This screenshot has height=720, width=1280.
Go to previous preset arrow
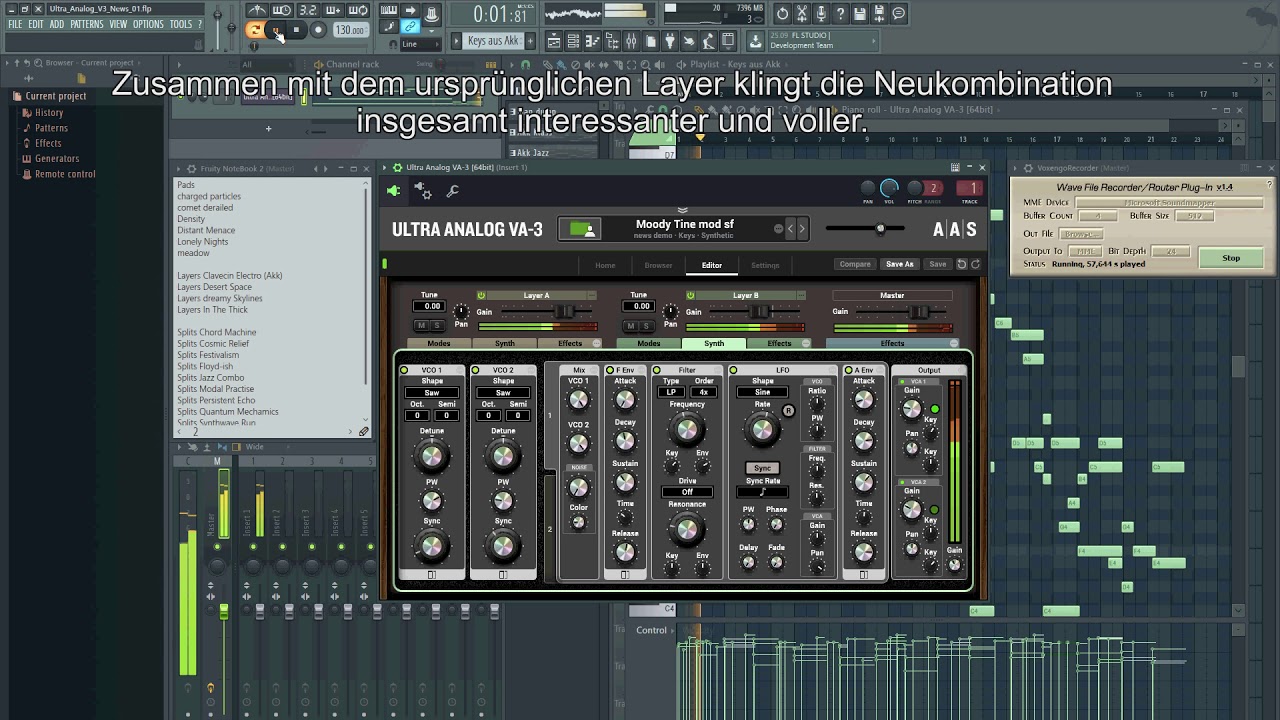click(x=790, y=229)
